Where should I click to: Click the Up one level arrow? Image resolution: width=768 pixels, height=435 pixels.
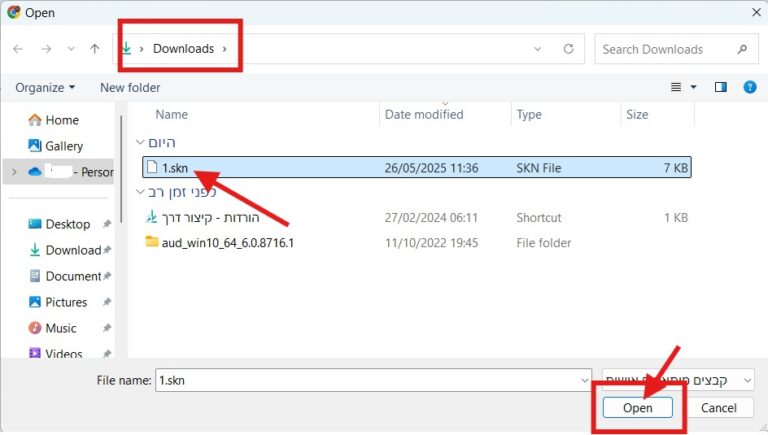pyautogui.click(x=95, y=49)
